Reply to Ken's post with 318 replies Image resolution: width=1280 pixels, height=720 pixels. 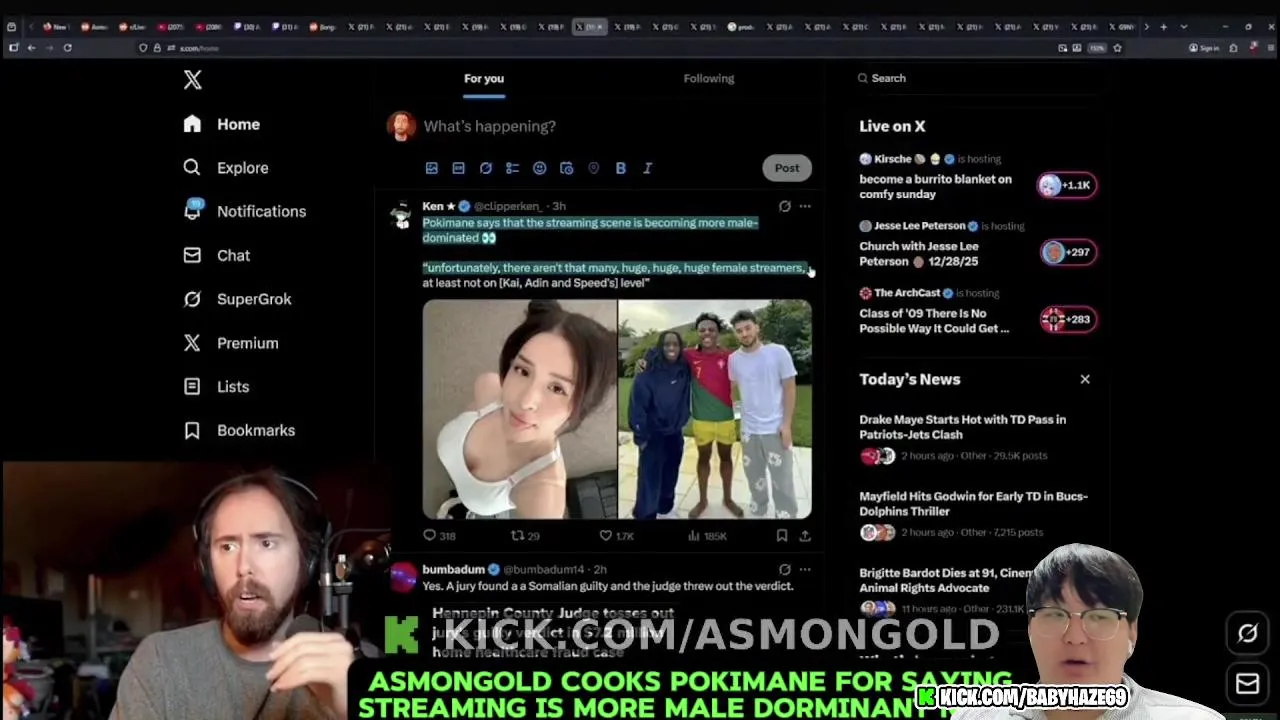click(x=439, y=536)
